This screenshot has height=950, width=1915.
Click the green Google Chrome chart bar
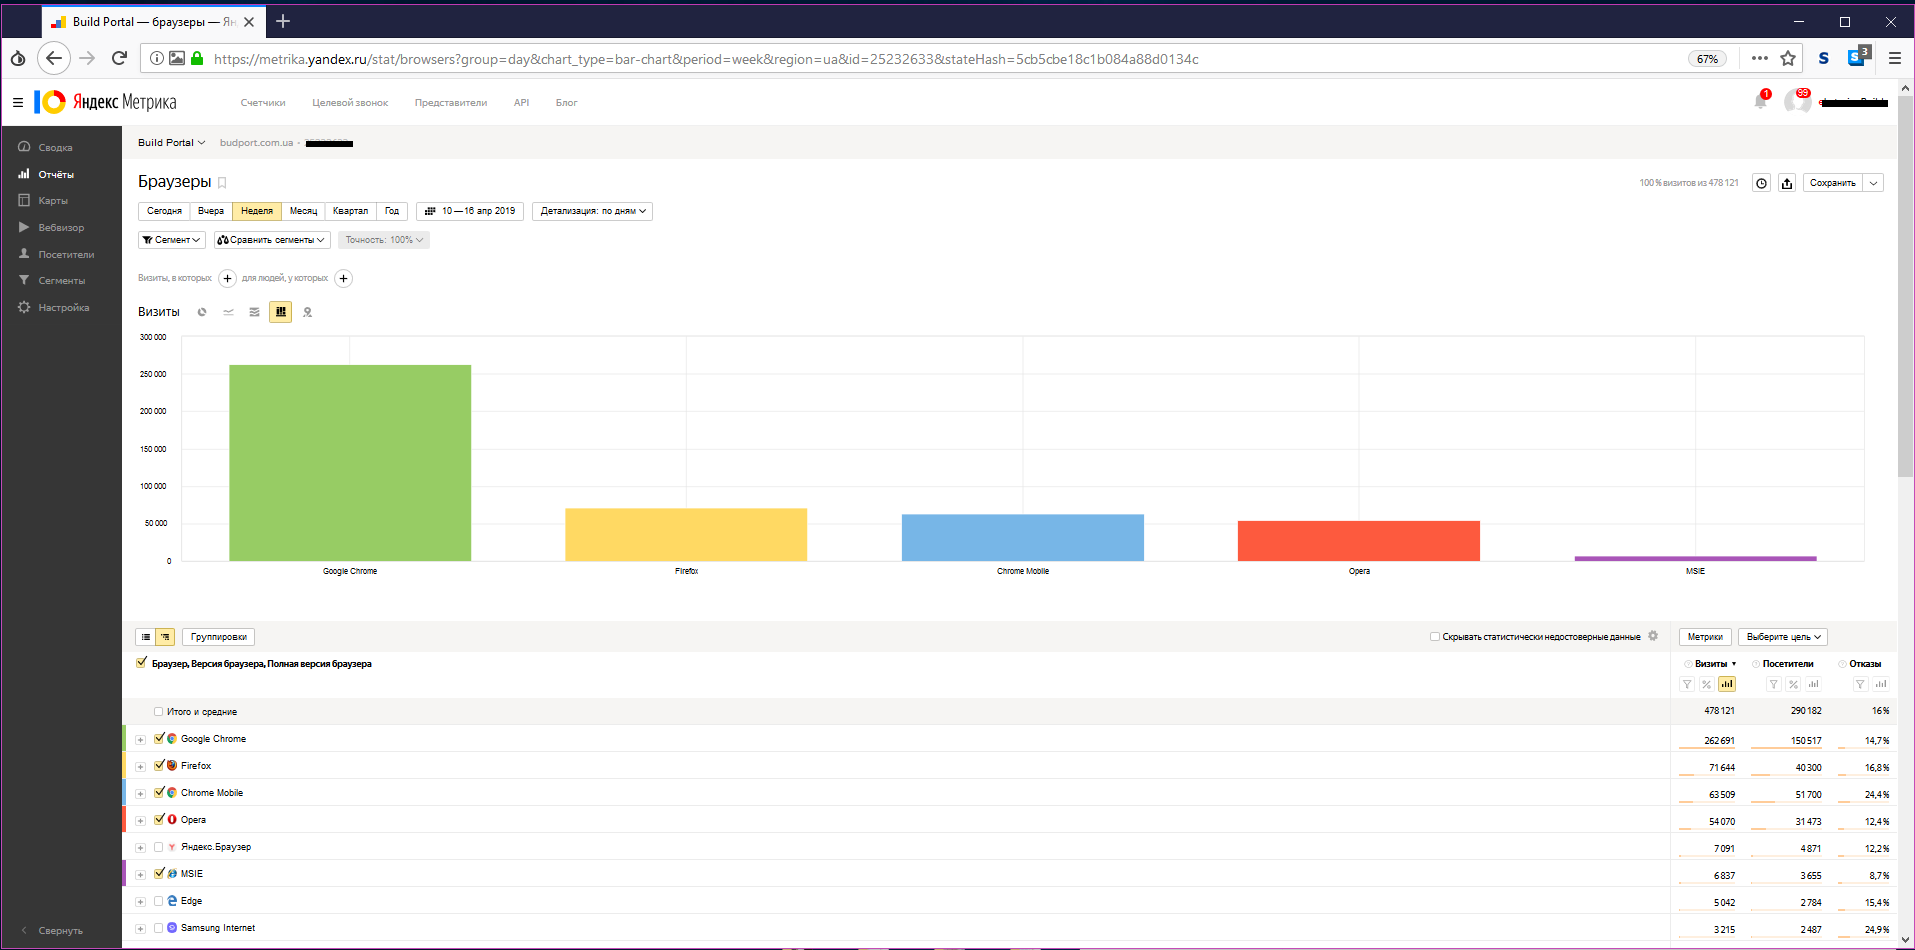click(x=350, y=463)
